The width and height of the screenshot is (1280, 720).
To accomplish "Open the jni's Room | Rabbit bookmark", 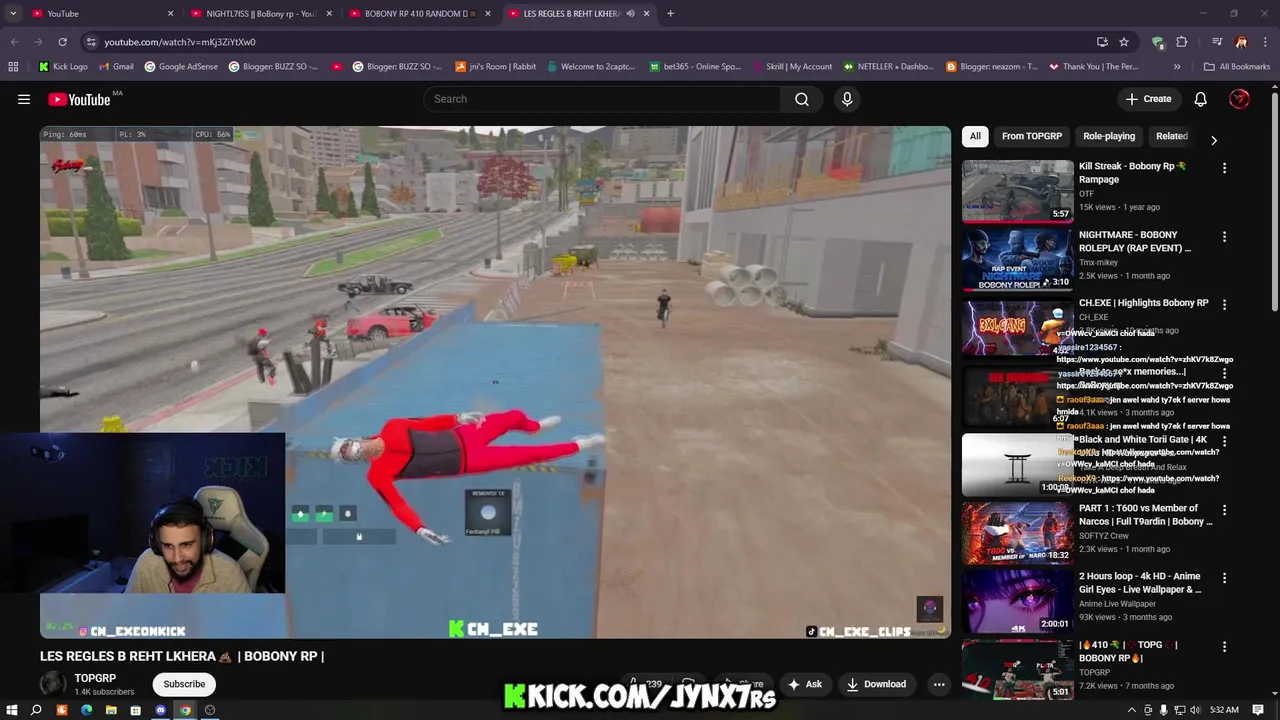I will point(495,67).
